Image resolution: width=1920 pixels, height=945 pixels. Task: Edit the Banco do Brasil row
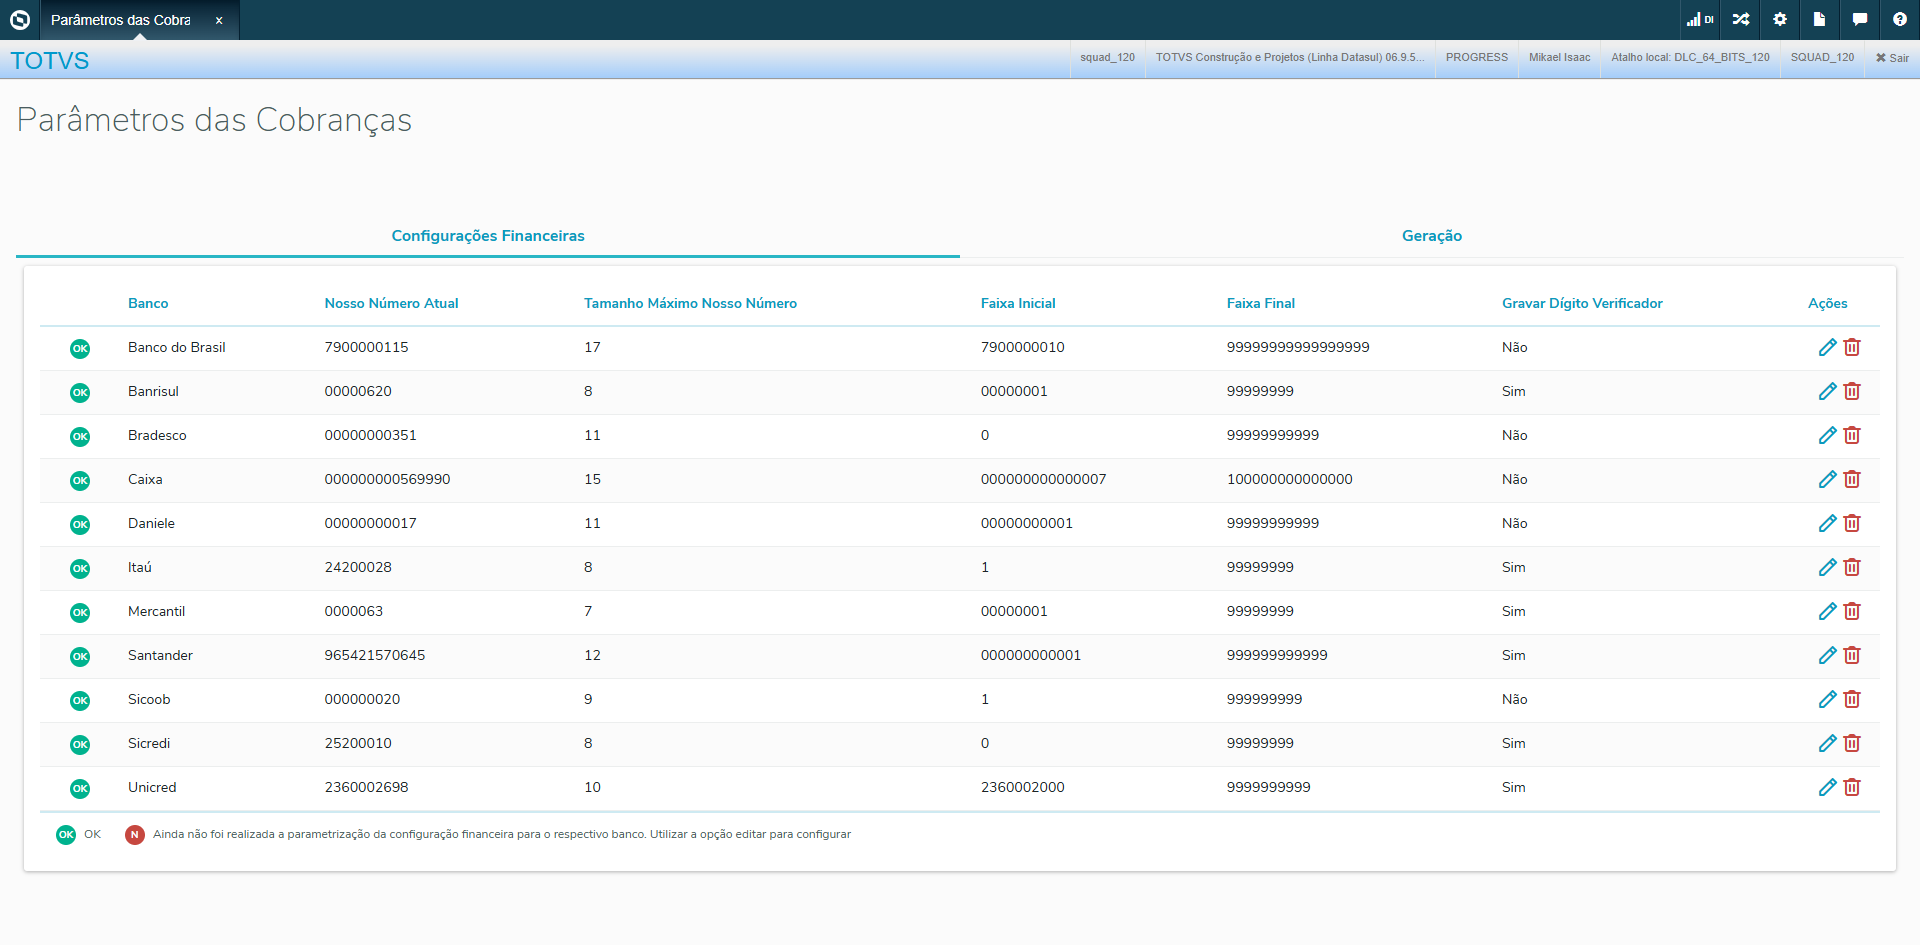(x=1827, y=347)
